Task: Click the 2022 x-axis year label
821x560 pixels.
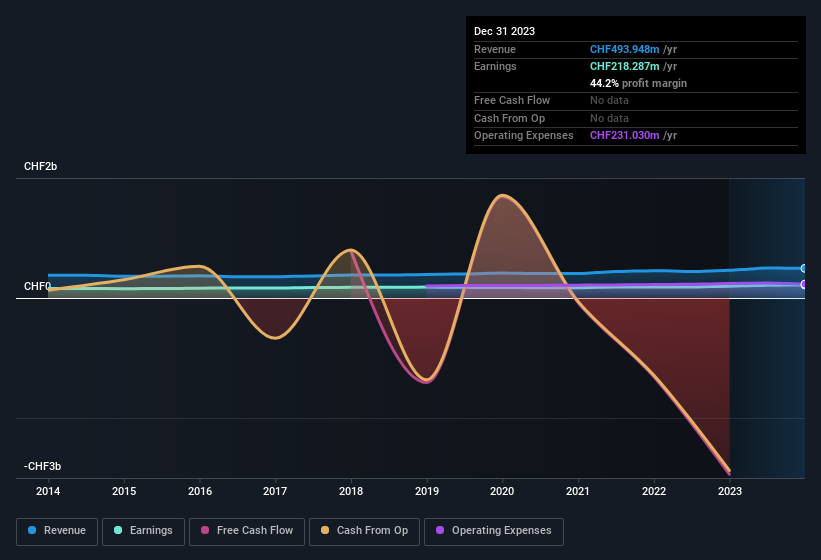Action: click(654, 491)
